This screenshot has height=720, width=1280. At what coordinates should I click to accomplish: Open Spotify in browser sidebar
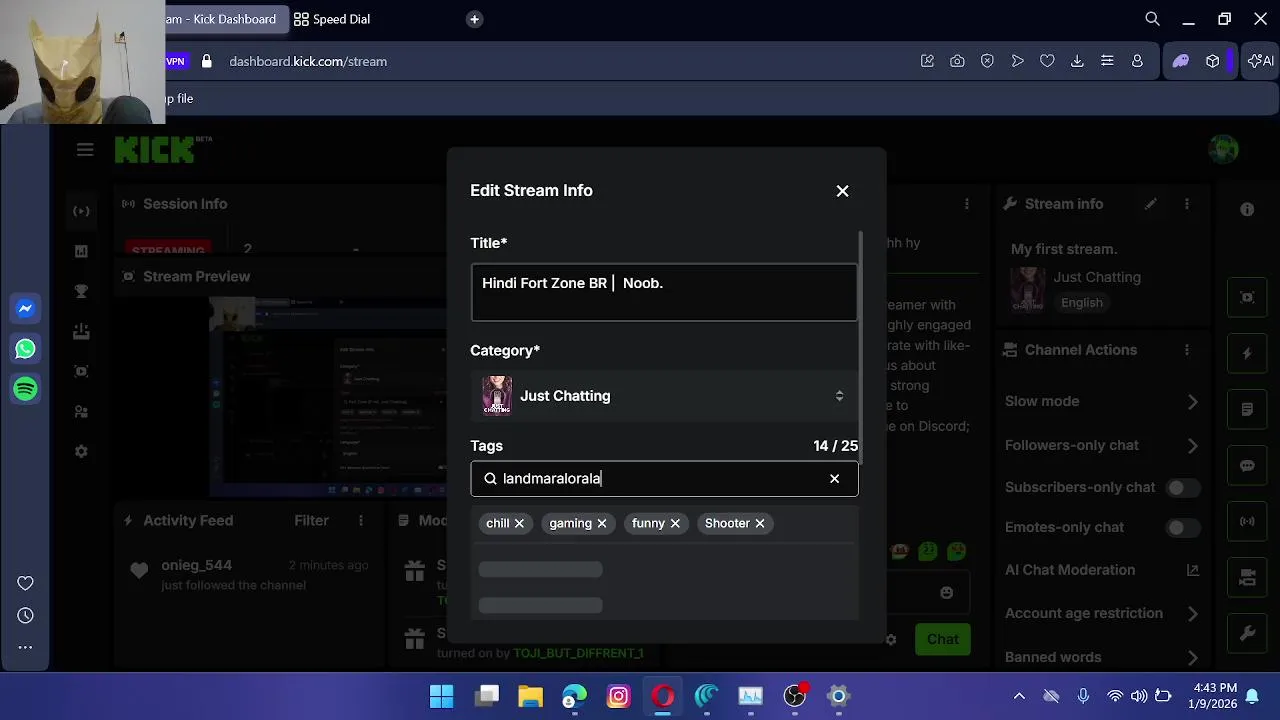pos(25,389)
